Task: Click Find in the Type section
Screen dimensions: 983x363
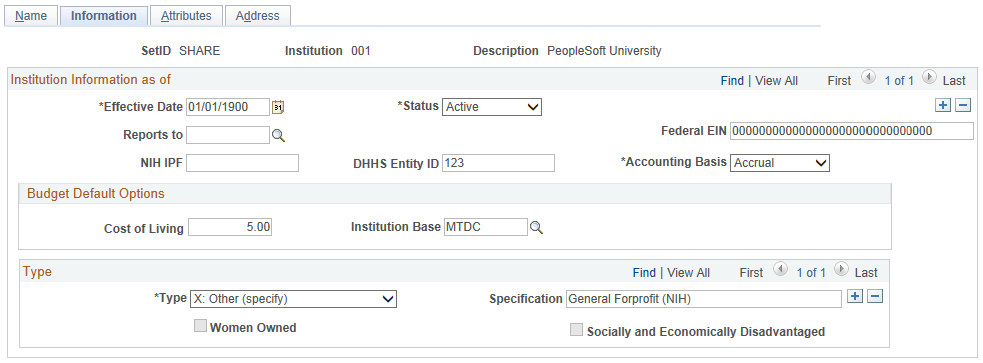Action: tap(644, 272)
